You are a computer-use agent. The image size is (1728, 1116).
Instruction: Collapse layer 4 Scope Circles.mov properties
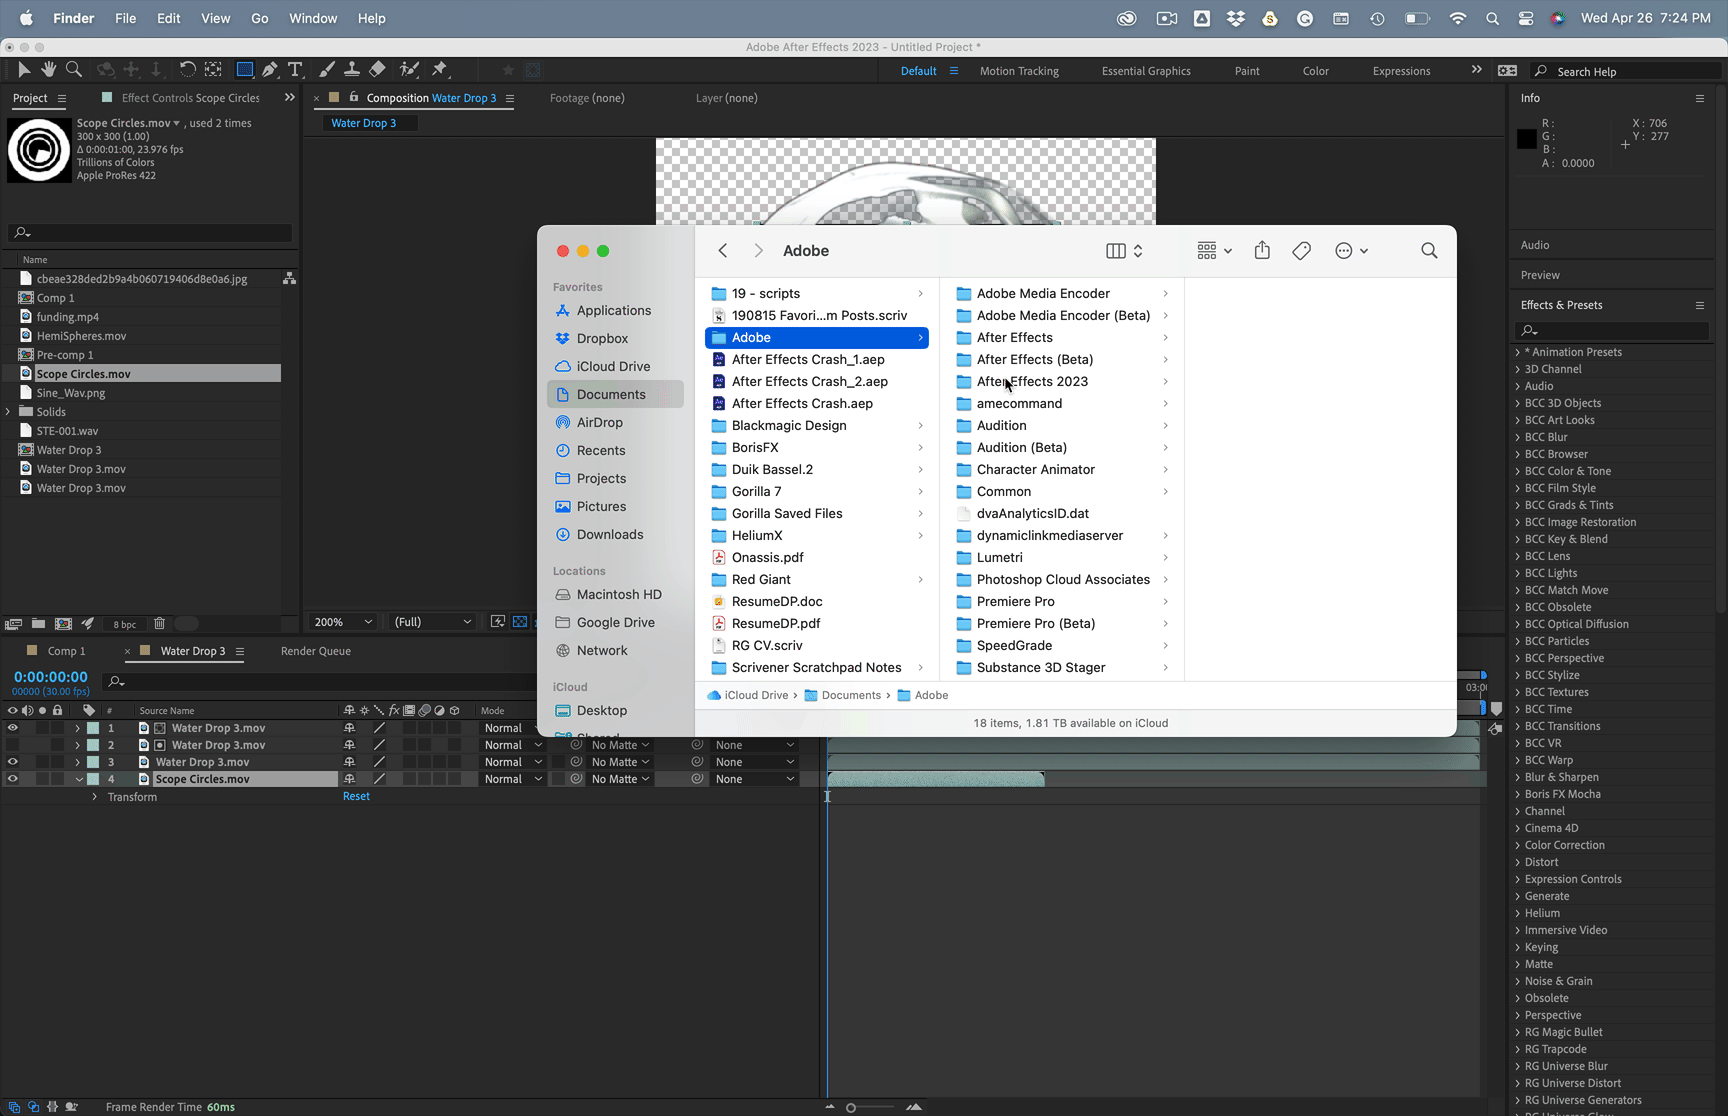coord(78,779)
